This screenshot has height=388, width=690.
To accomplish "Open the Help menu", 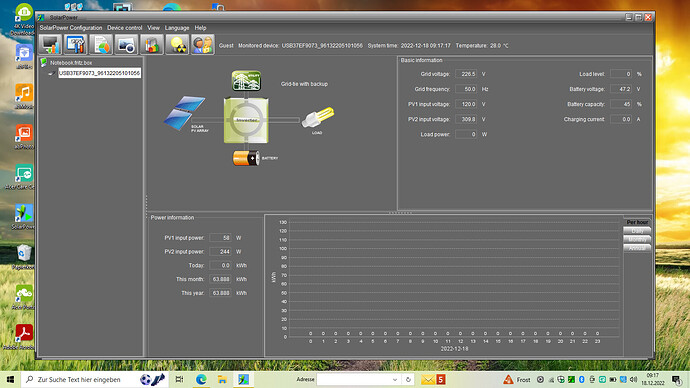I will (x=201, y=28).
